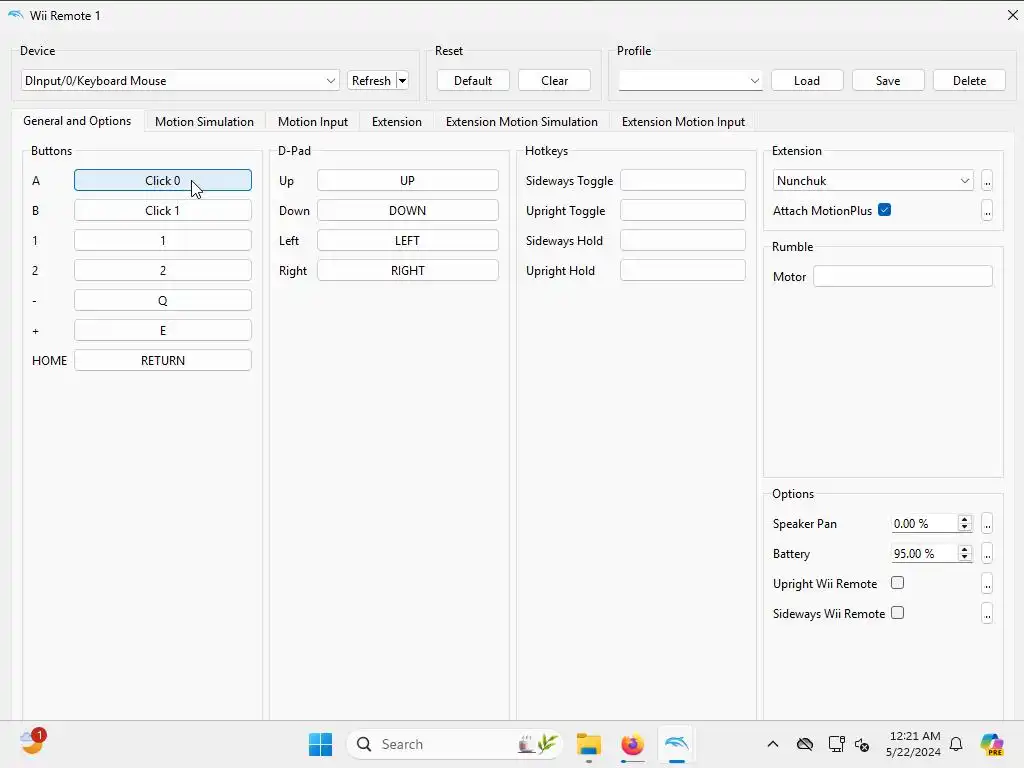Increase Speaker Pan value with up arrow
Image resolution: width=1024 pixels, height=768 pixels.
pyautogui.click(x=964, y=519)
